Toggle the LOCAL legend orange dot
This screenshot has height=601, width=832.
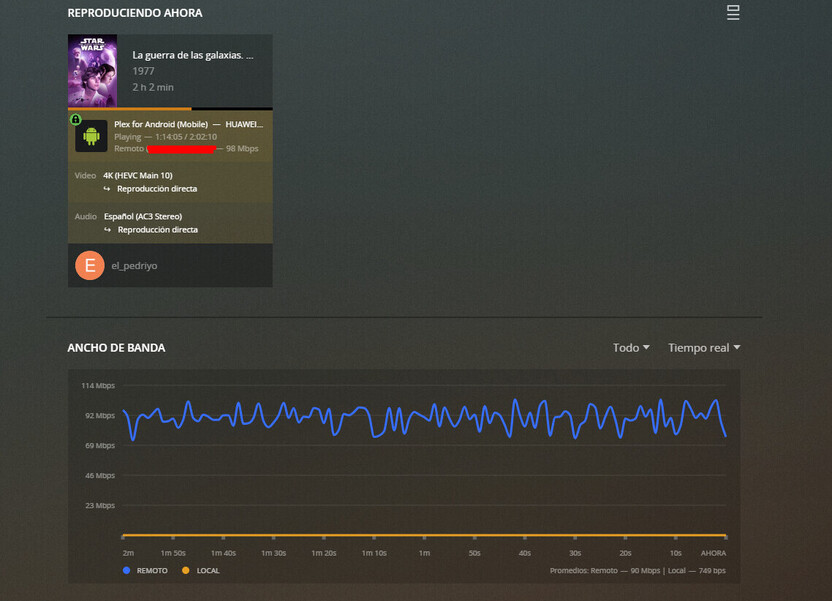tap(186, 570)
